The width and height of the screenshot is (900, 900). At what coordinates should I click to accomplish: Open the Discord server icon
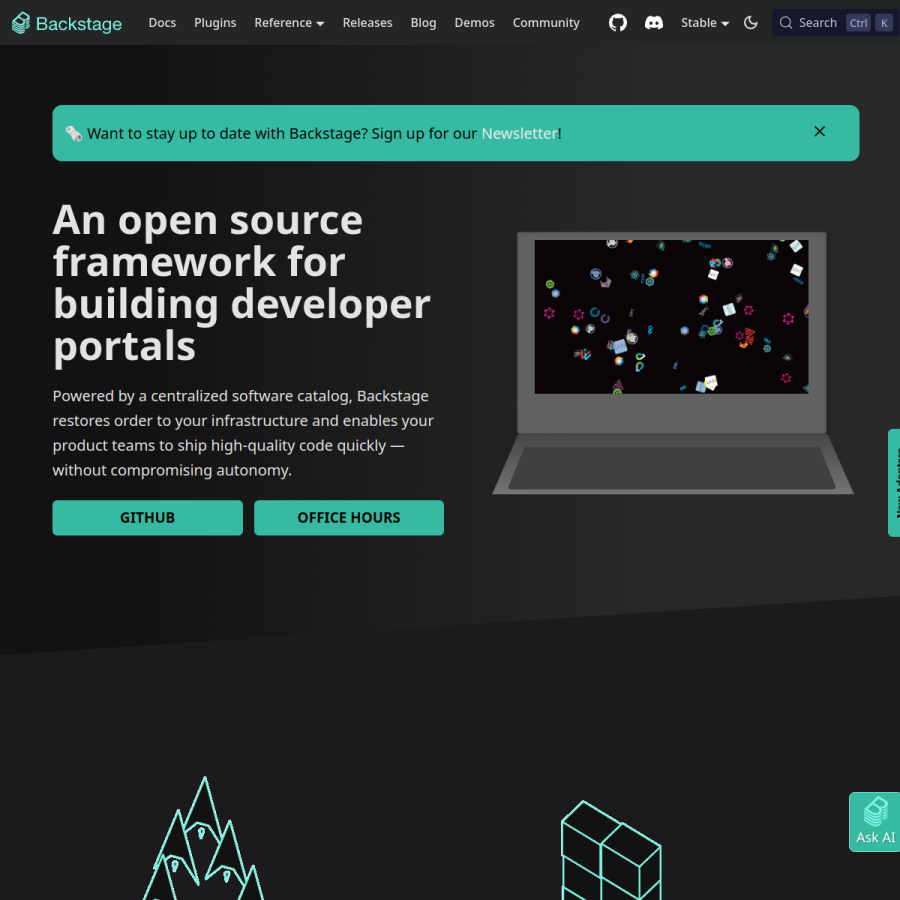pyautogui.click(x=654, y=23)
